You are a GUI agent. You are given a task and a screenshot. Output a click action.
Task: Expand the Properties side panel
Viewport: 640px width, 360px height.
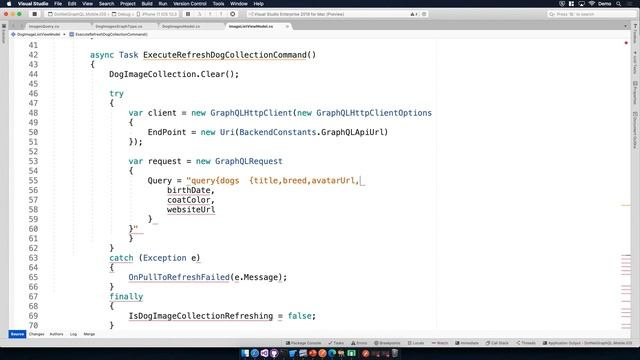[635, 93]
